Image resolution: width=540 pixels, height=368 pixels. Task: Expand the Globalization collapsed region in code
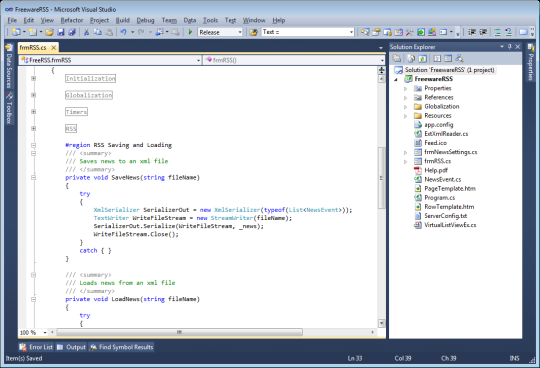click(x=33, y=95)
